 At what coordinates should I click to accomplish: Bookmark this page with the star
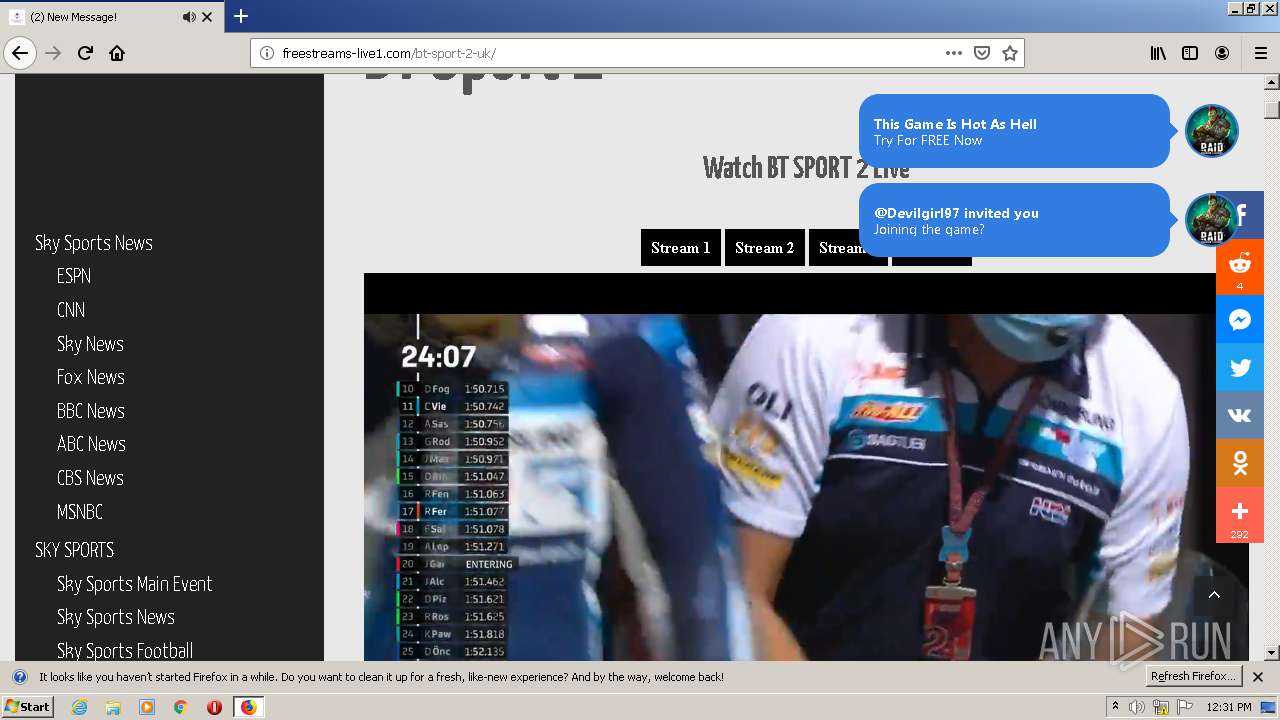1010,53
